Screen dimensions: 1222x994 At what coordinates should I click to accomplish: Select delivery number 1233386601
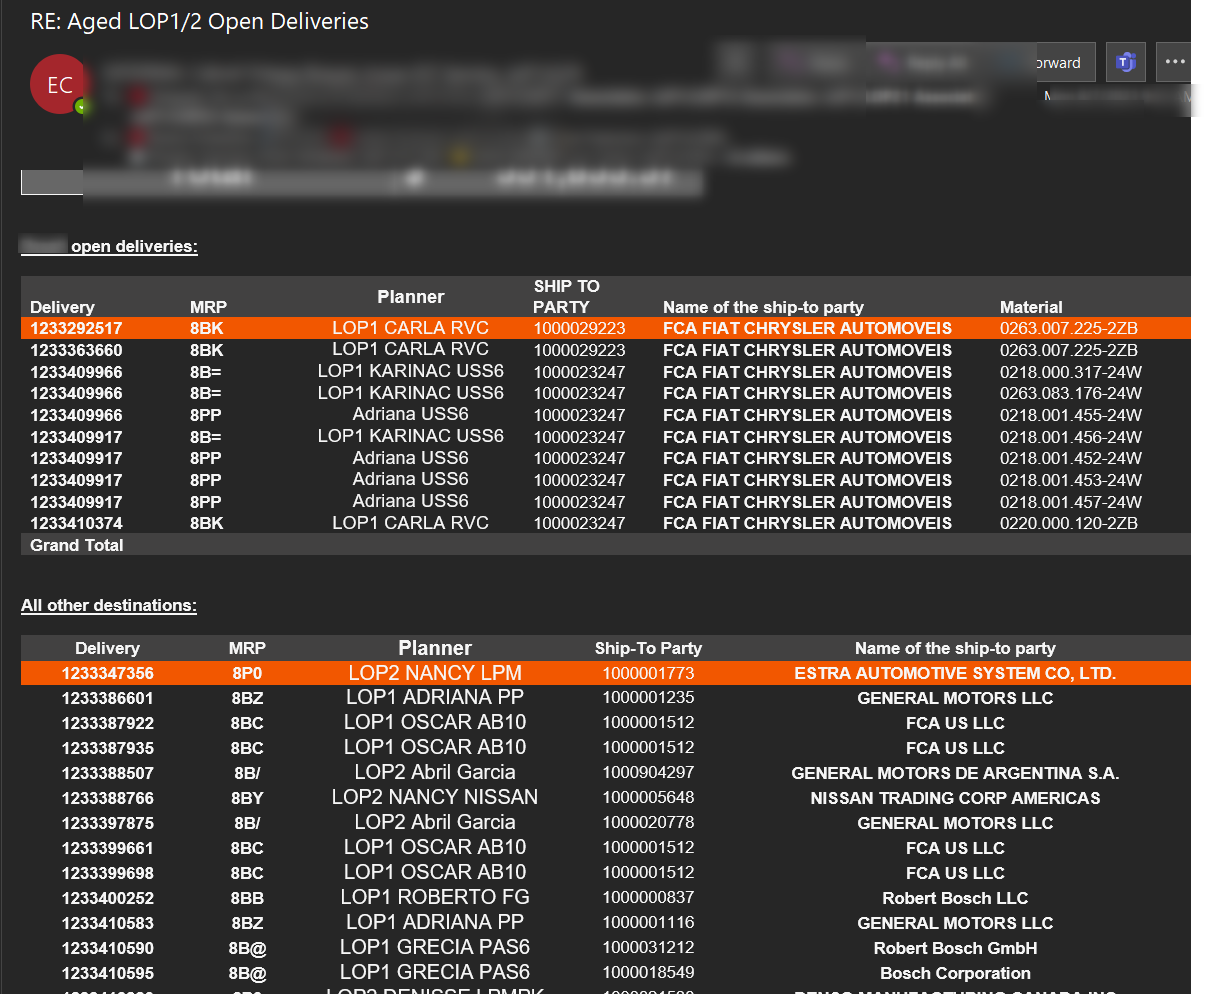(x=108, y=698)
